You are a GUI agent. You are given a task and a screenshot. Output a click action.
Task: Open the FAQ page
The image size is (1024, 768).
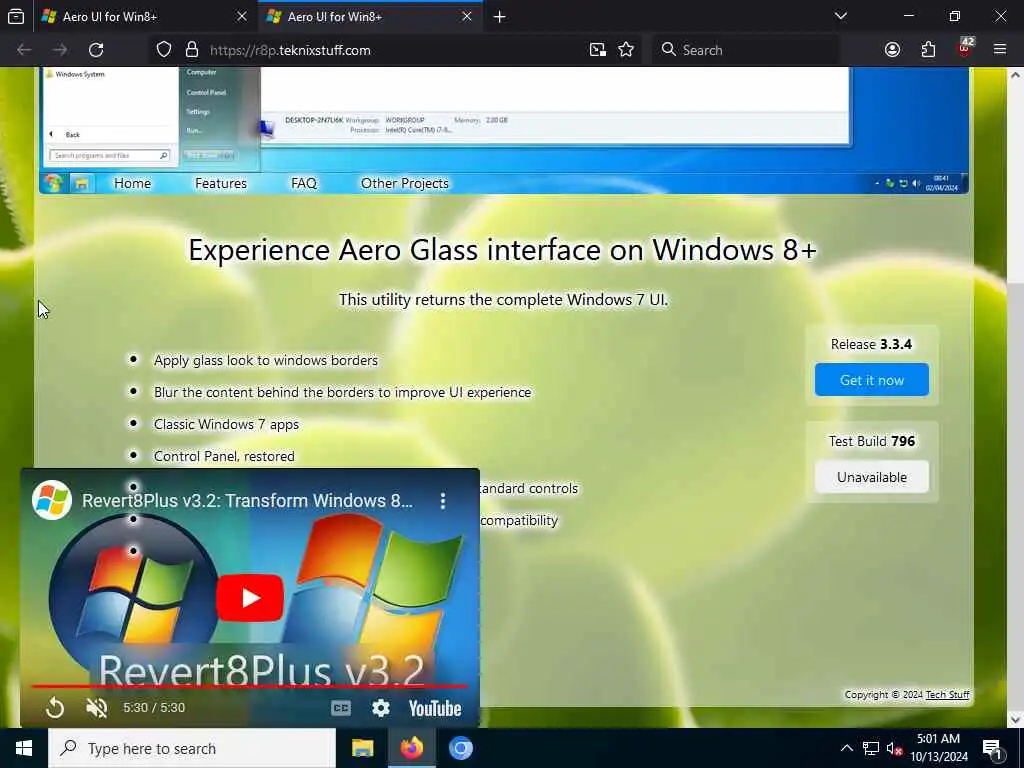tap(304, 184)
